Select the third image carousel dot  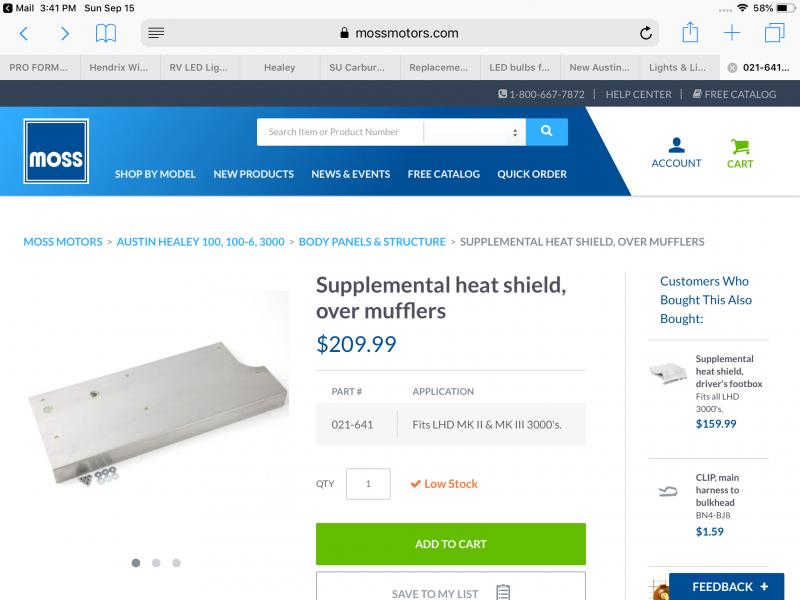(x=177, y=562)
